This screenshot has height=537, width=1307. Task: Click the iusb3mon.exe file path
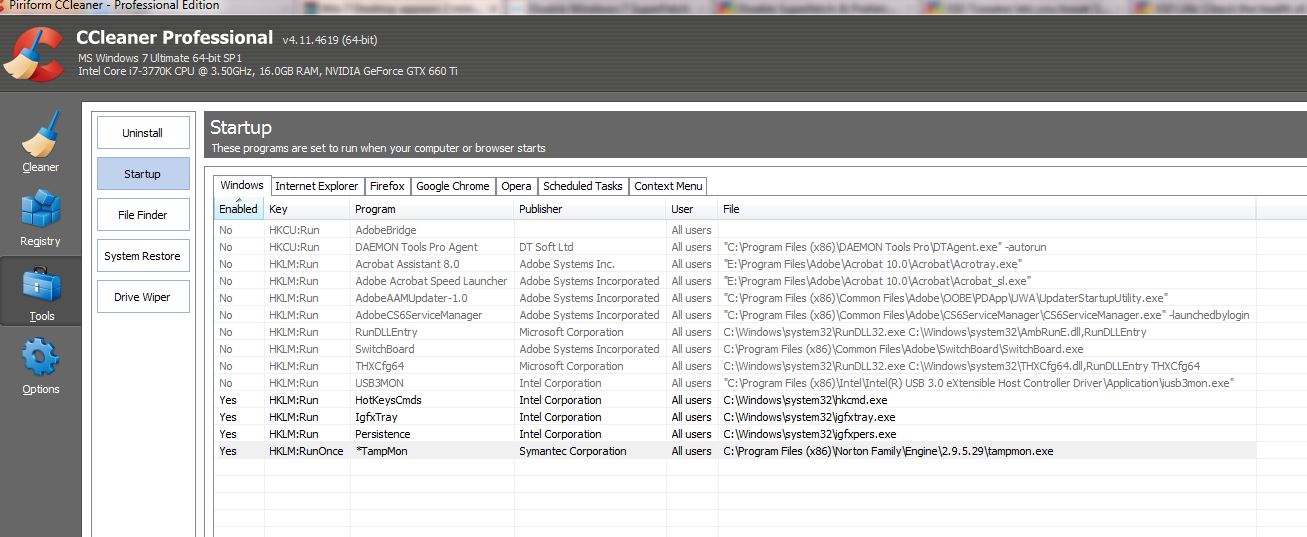979,383
